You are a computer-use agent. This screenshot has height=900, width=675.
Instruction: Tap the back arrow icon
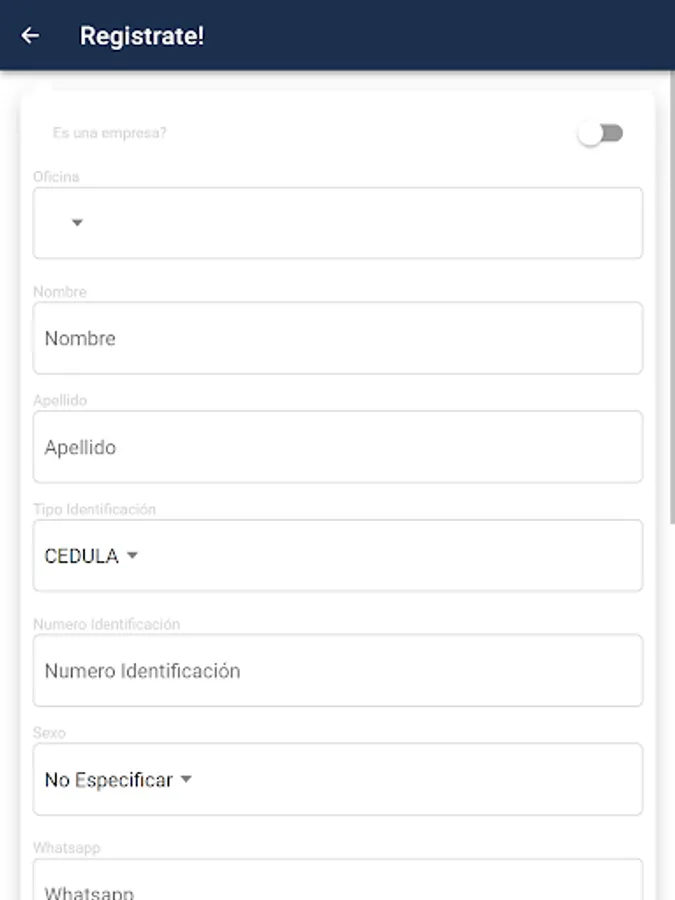pos(30,36)
